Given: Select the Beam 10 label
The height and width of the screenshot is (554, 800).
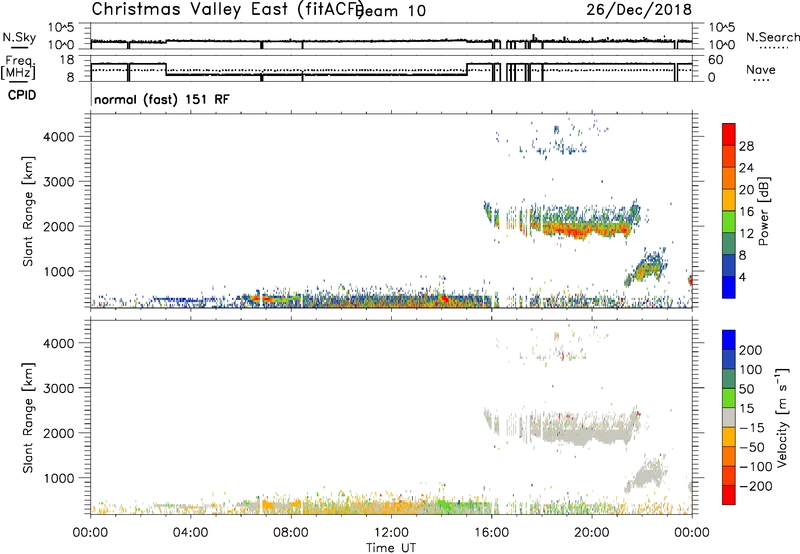Looking at the screenshot, I should click(391, 11).
